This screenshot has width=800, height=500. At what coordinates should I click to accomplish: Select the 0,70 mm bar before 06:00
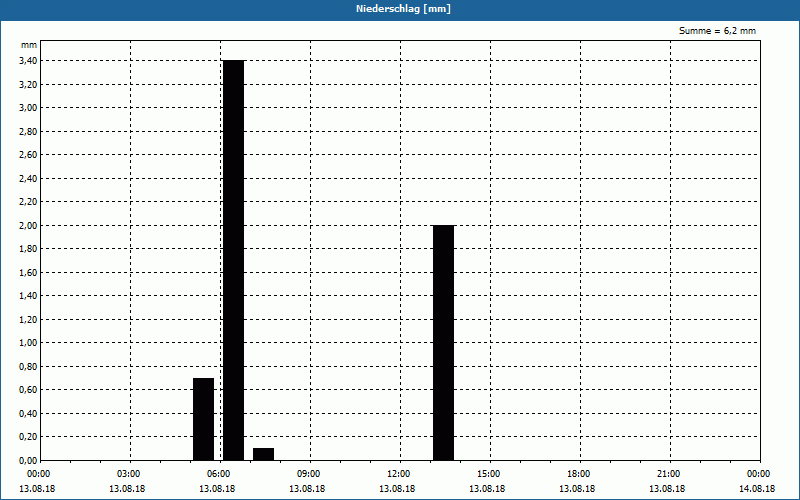[x=204, y=419]
